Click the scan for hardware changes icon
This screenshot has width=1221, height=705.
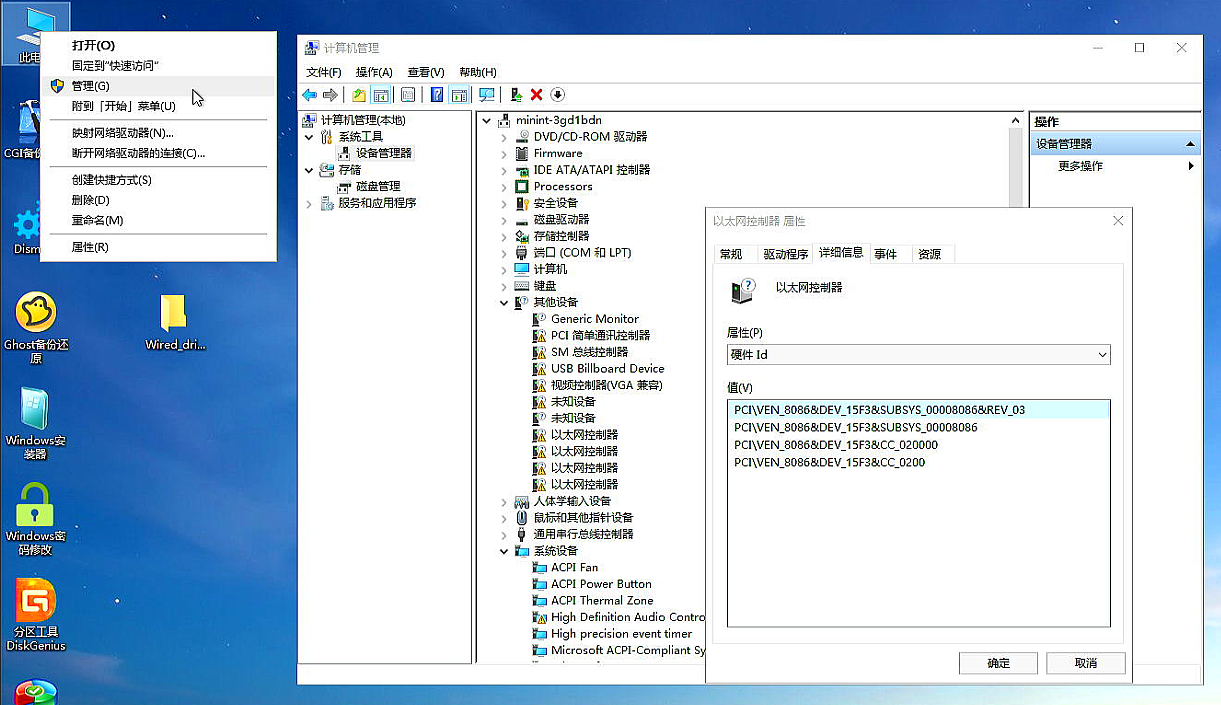point(487,95)
